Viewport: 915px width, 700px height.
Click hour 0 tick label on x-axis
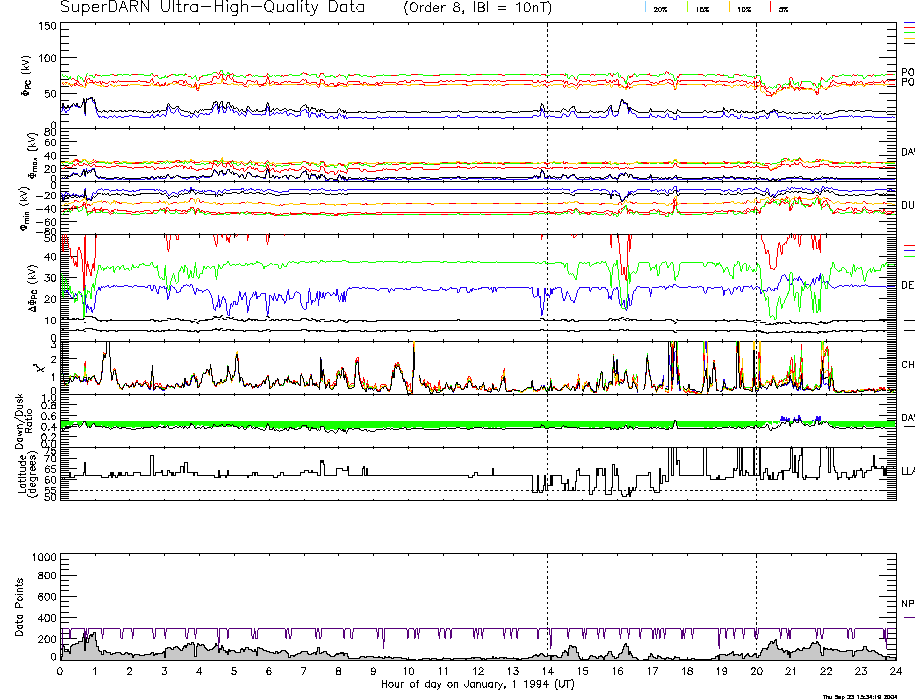[x=61, y=673]
